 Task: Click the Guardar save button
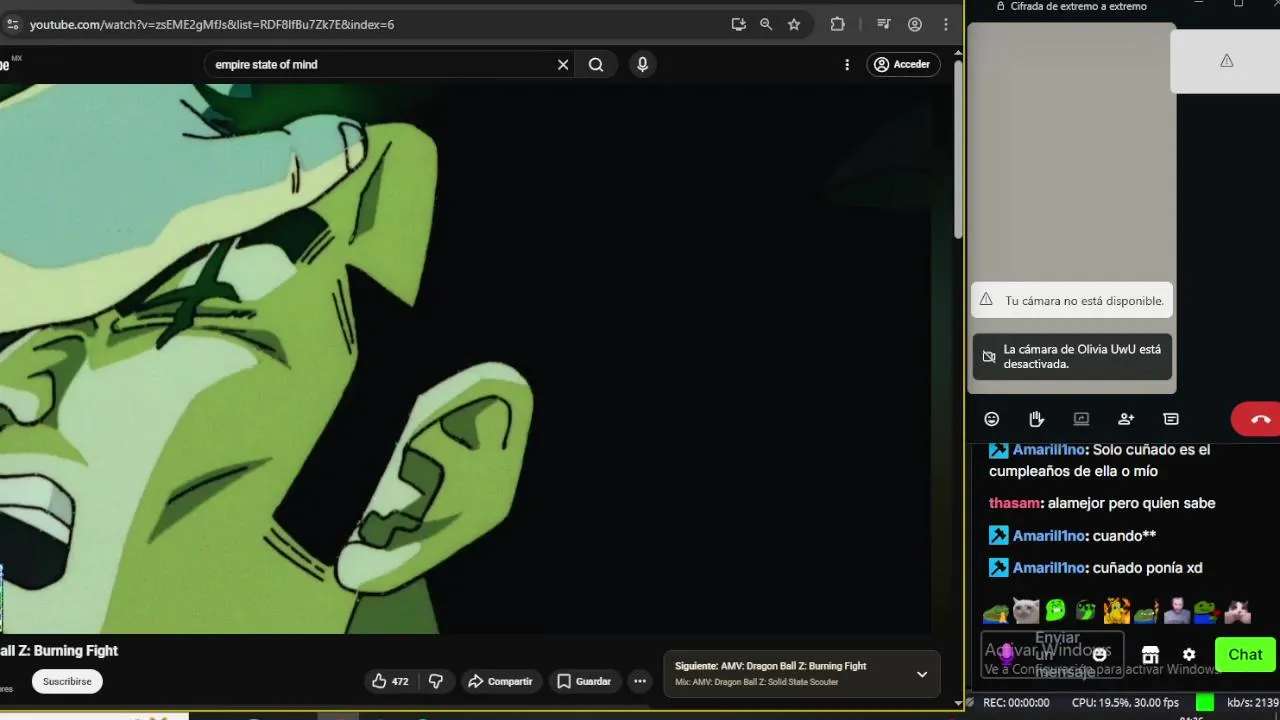[584, 681]
